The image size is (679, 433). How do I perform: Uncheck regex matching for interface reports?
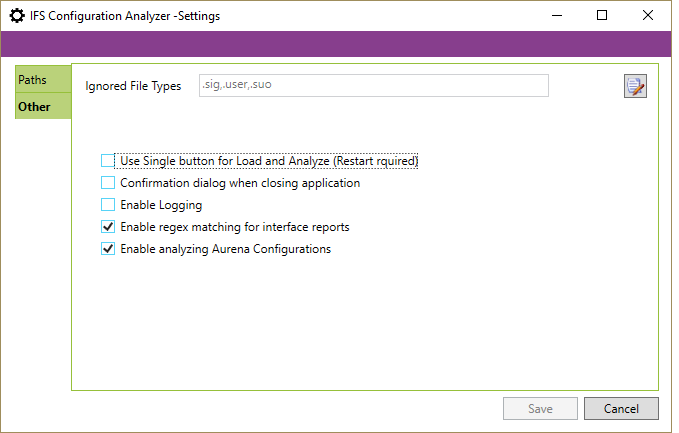click(108, 227)
